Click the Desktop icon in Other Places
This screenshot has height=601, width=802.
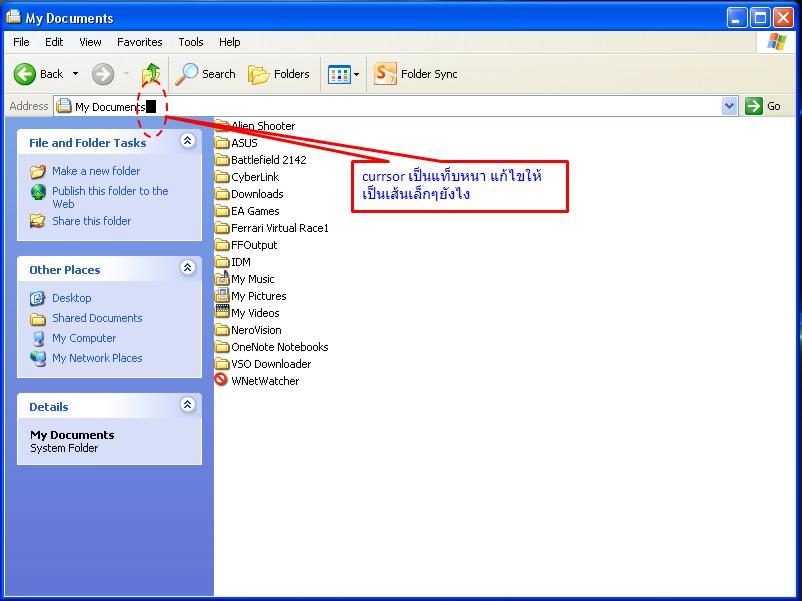37,298
